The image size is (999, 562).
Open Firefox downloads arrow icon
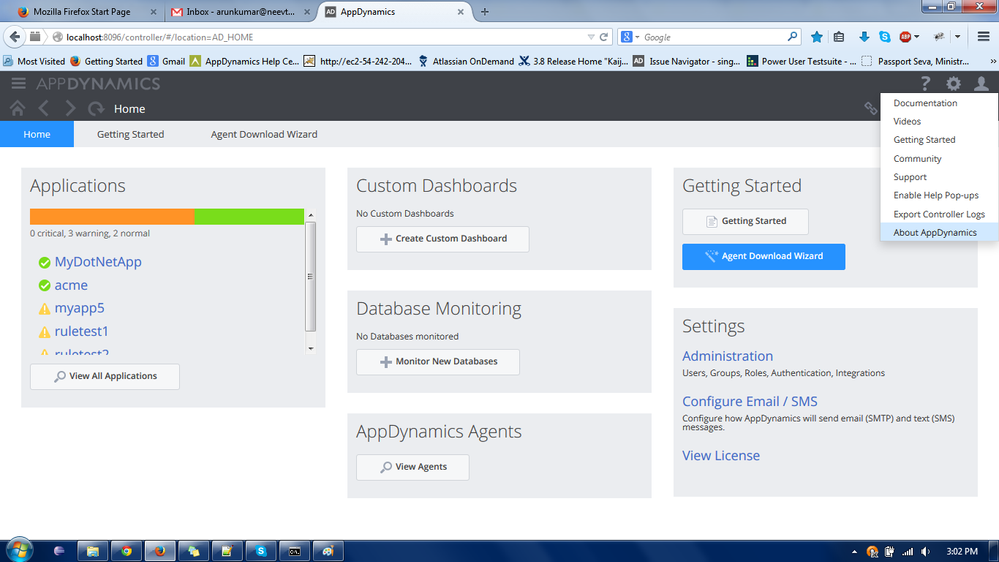click(864, 37)
